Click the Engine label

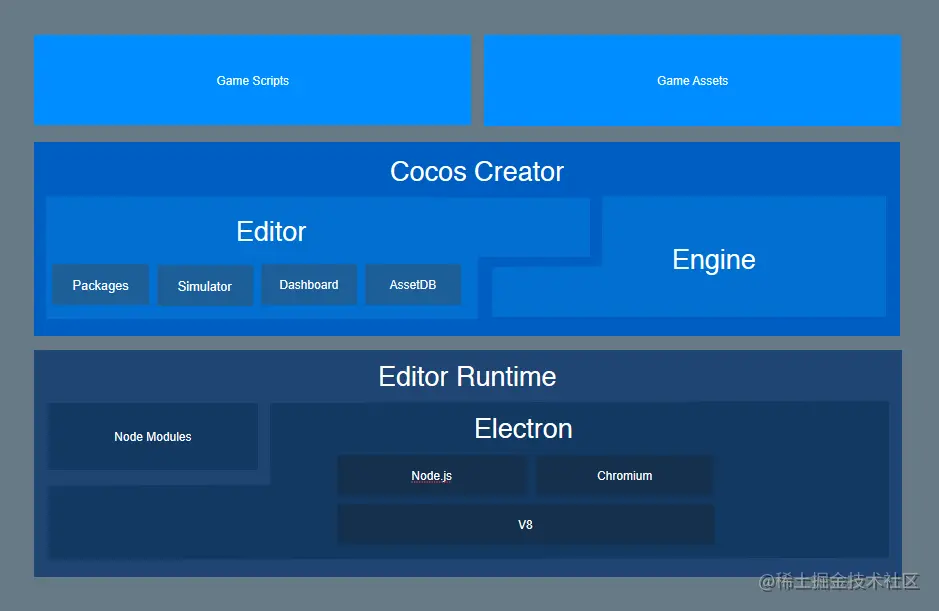714,260
